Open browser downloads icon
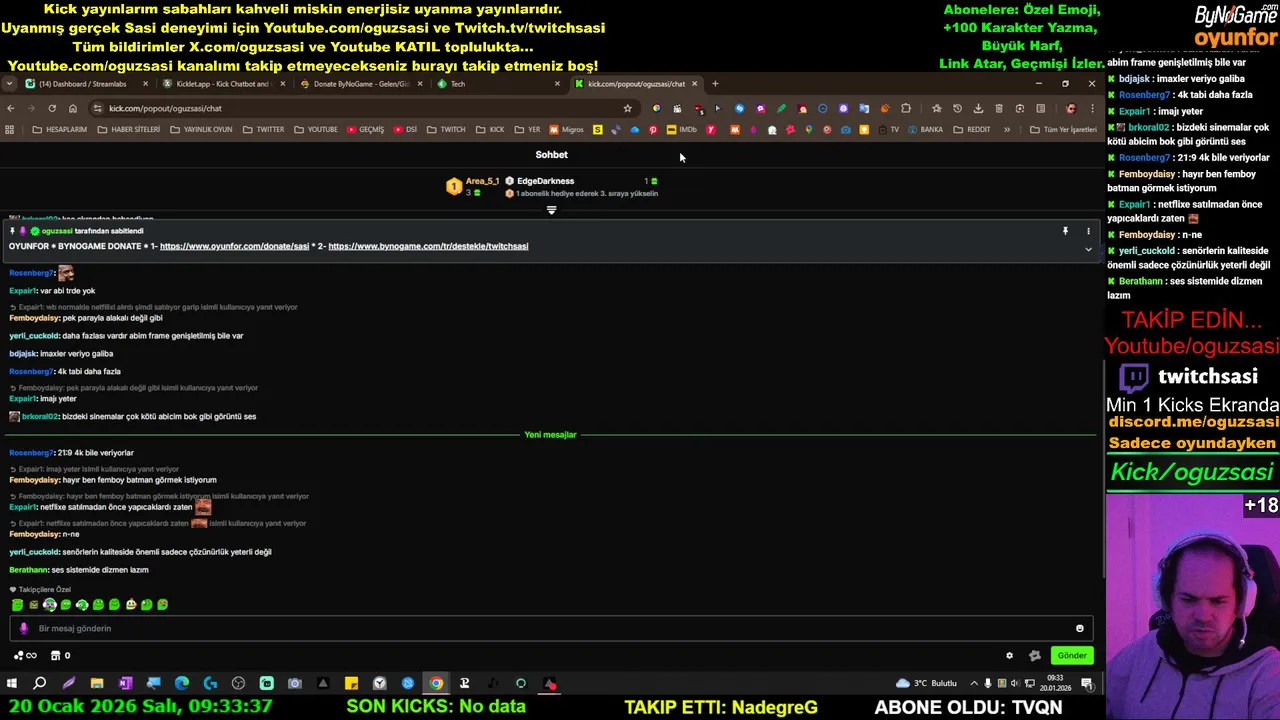The height and width of the screenshot is (720, 1280). 978,108
